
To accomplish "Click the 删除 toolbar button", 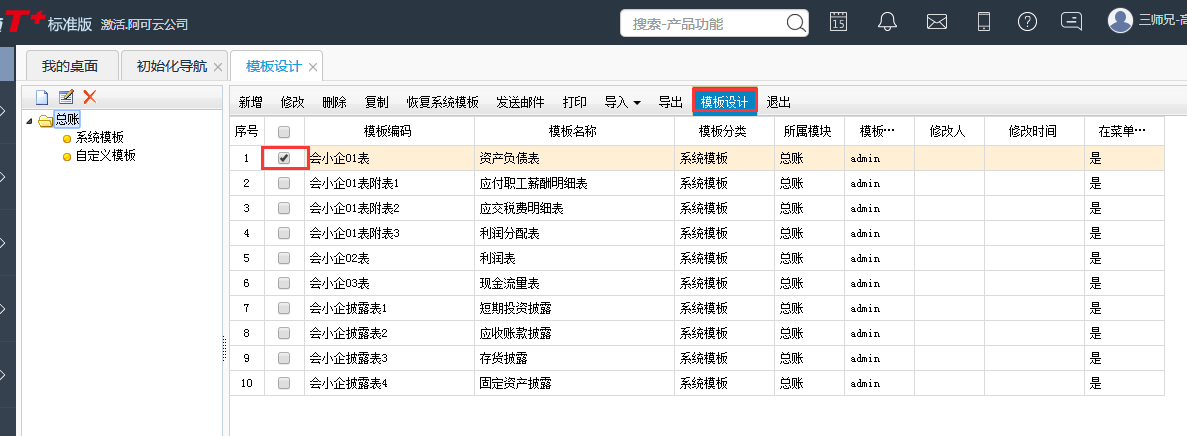I will (335, 102).
